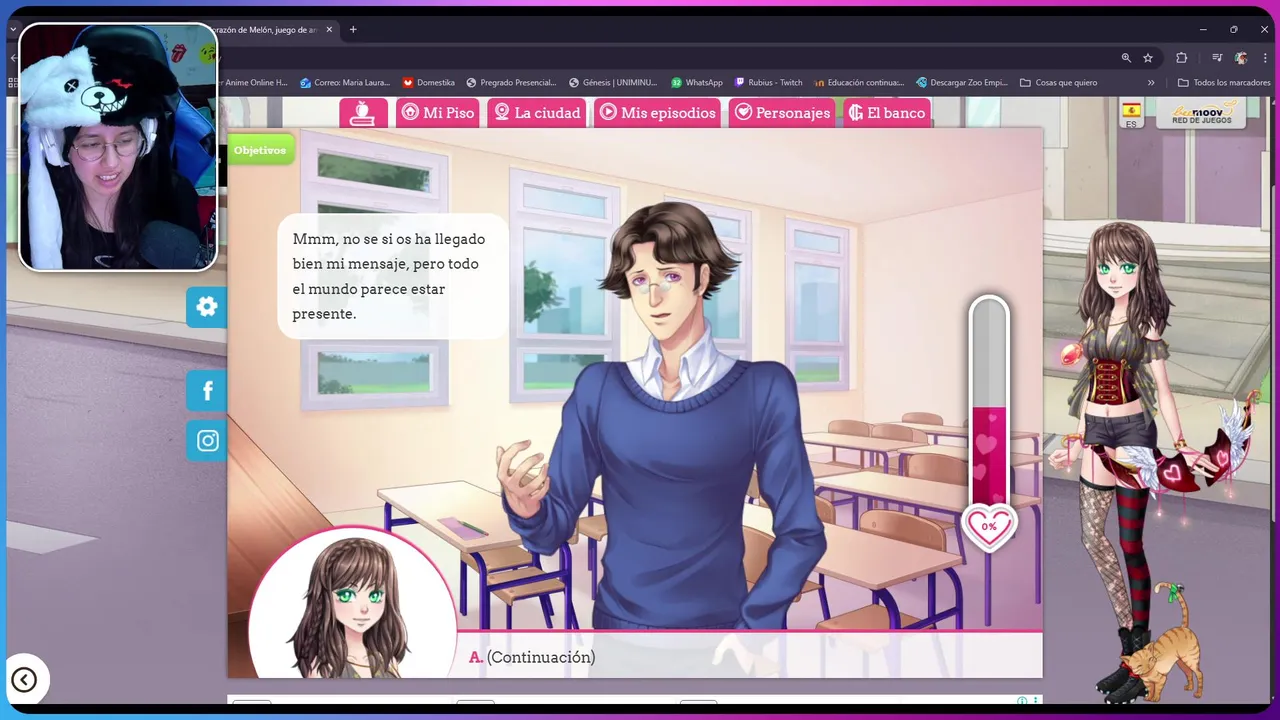Open the Facebook share icon

click(x=207, y=391)
